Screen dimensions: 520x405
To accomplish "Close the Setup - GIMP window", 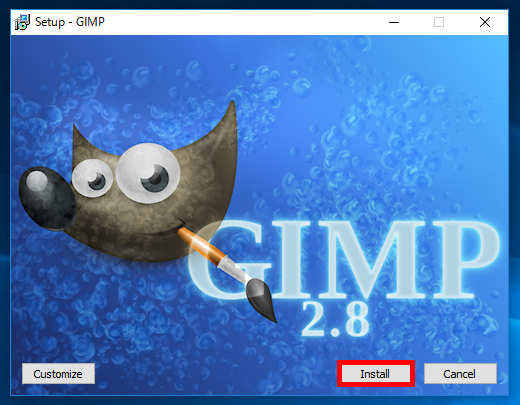I will 485,22.
